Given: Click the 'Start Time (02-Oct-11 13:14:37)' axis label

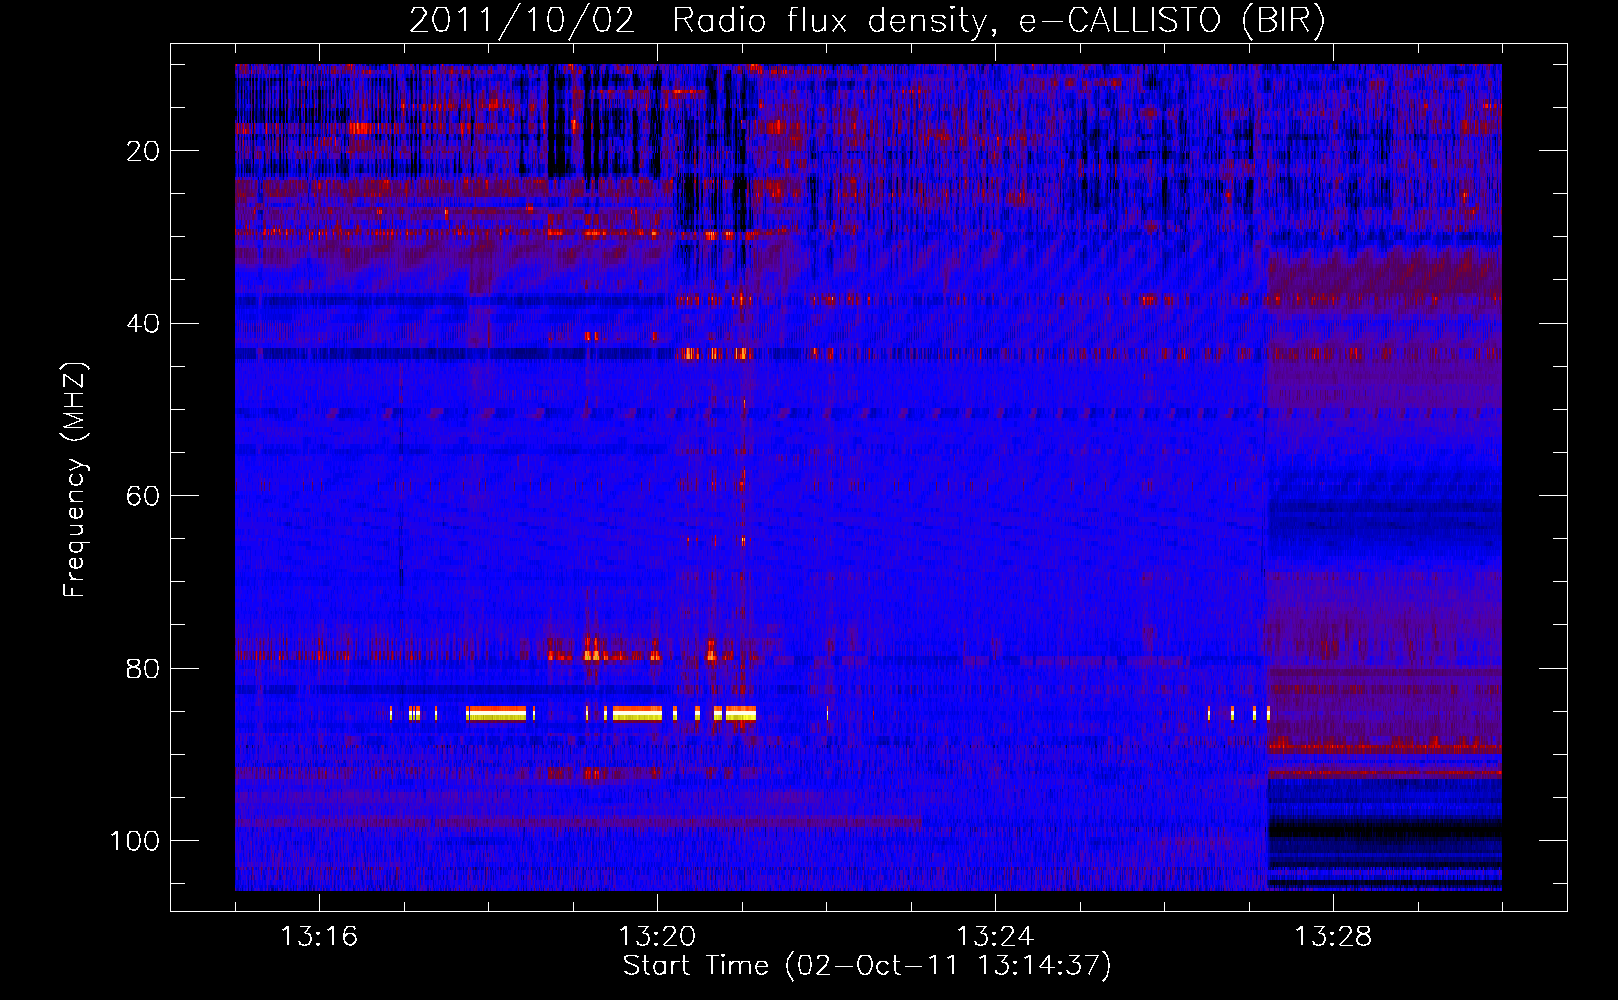Looking at the screenshot, I should point(867,966).
